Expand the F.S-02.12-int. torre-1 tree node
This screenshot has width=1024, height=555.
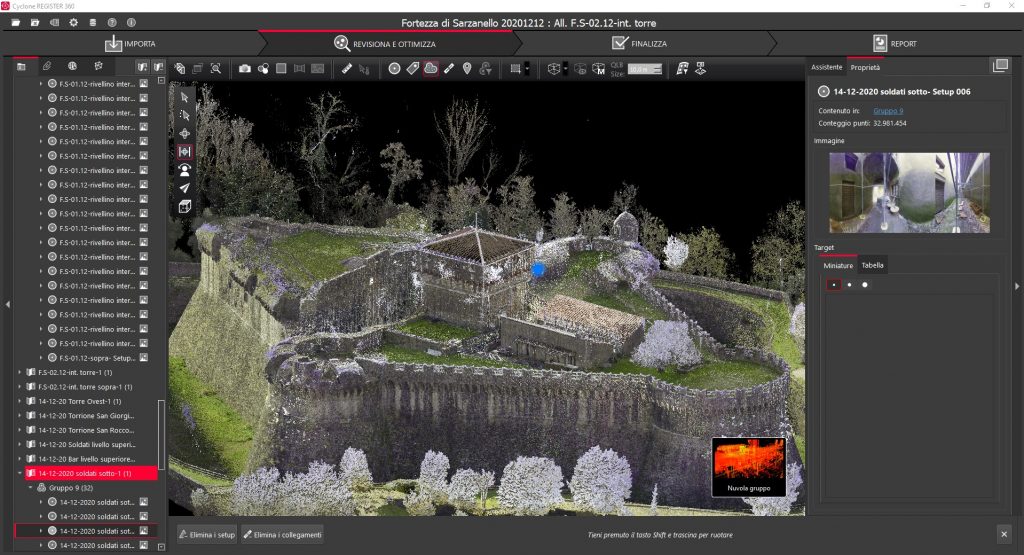click(21, 372)
